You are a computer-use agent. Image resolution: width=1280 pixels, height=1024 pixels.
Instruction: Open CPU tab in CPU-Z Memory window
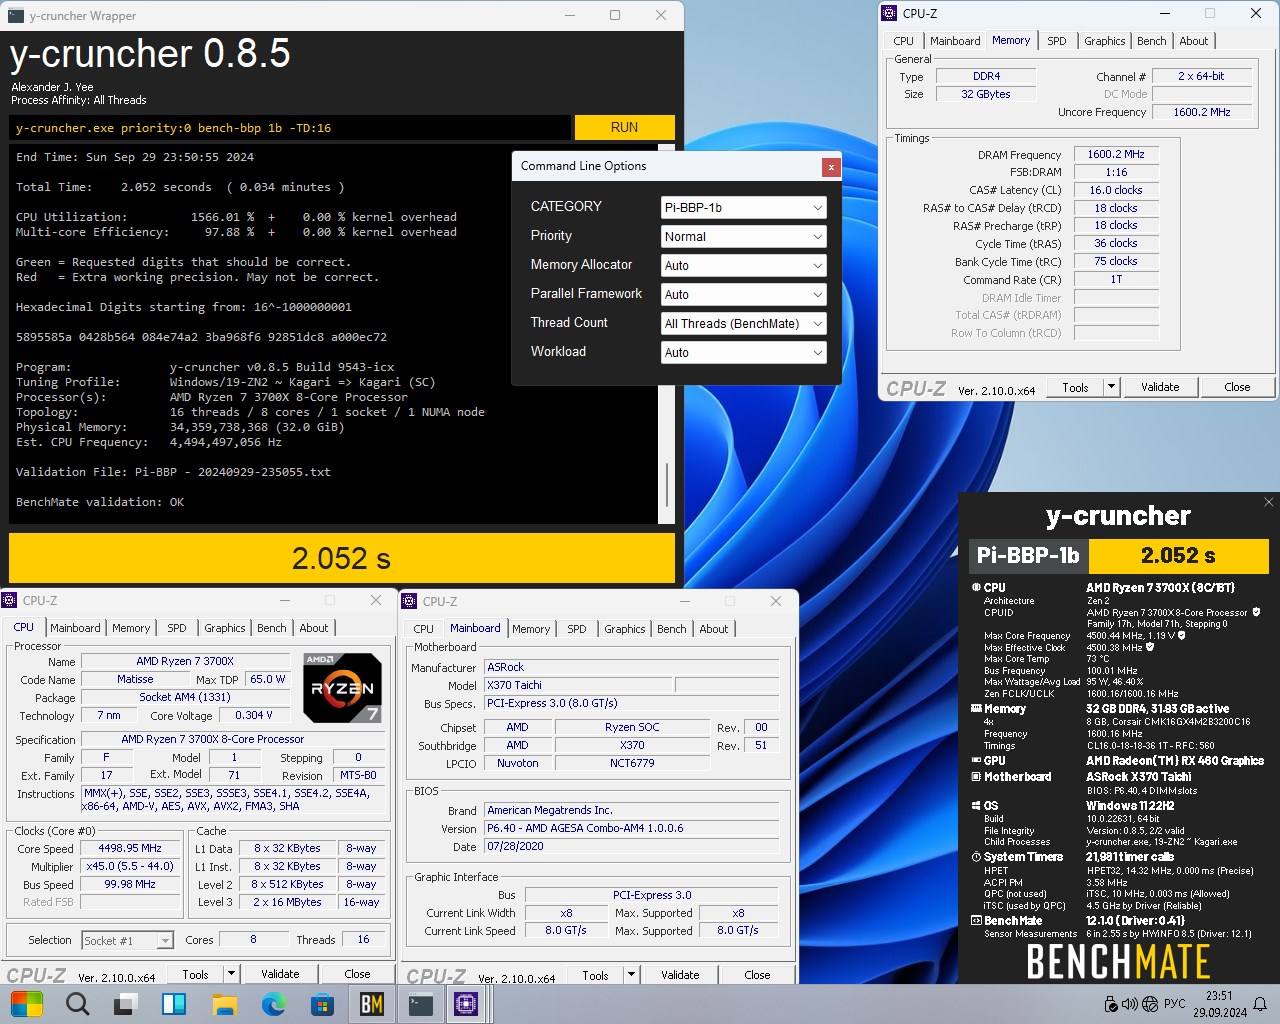tap(904, 41)
